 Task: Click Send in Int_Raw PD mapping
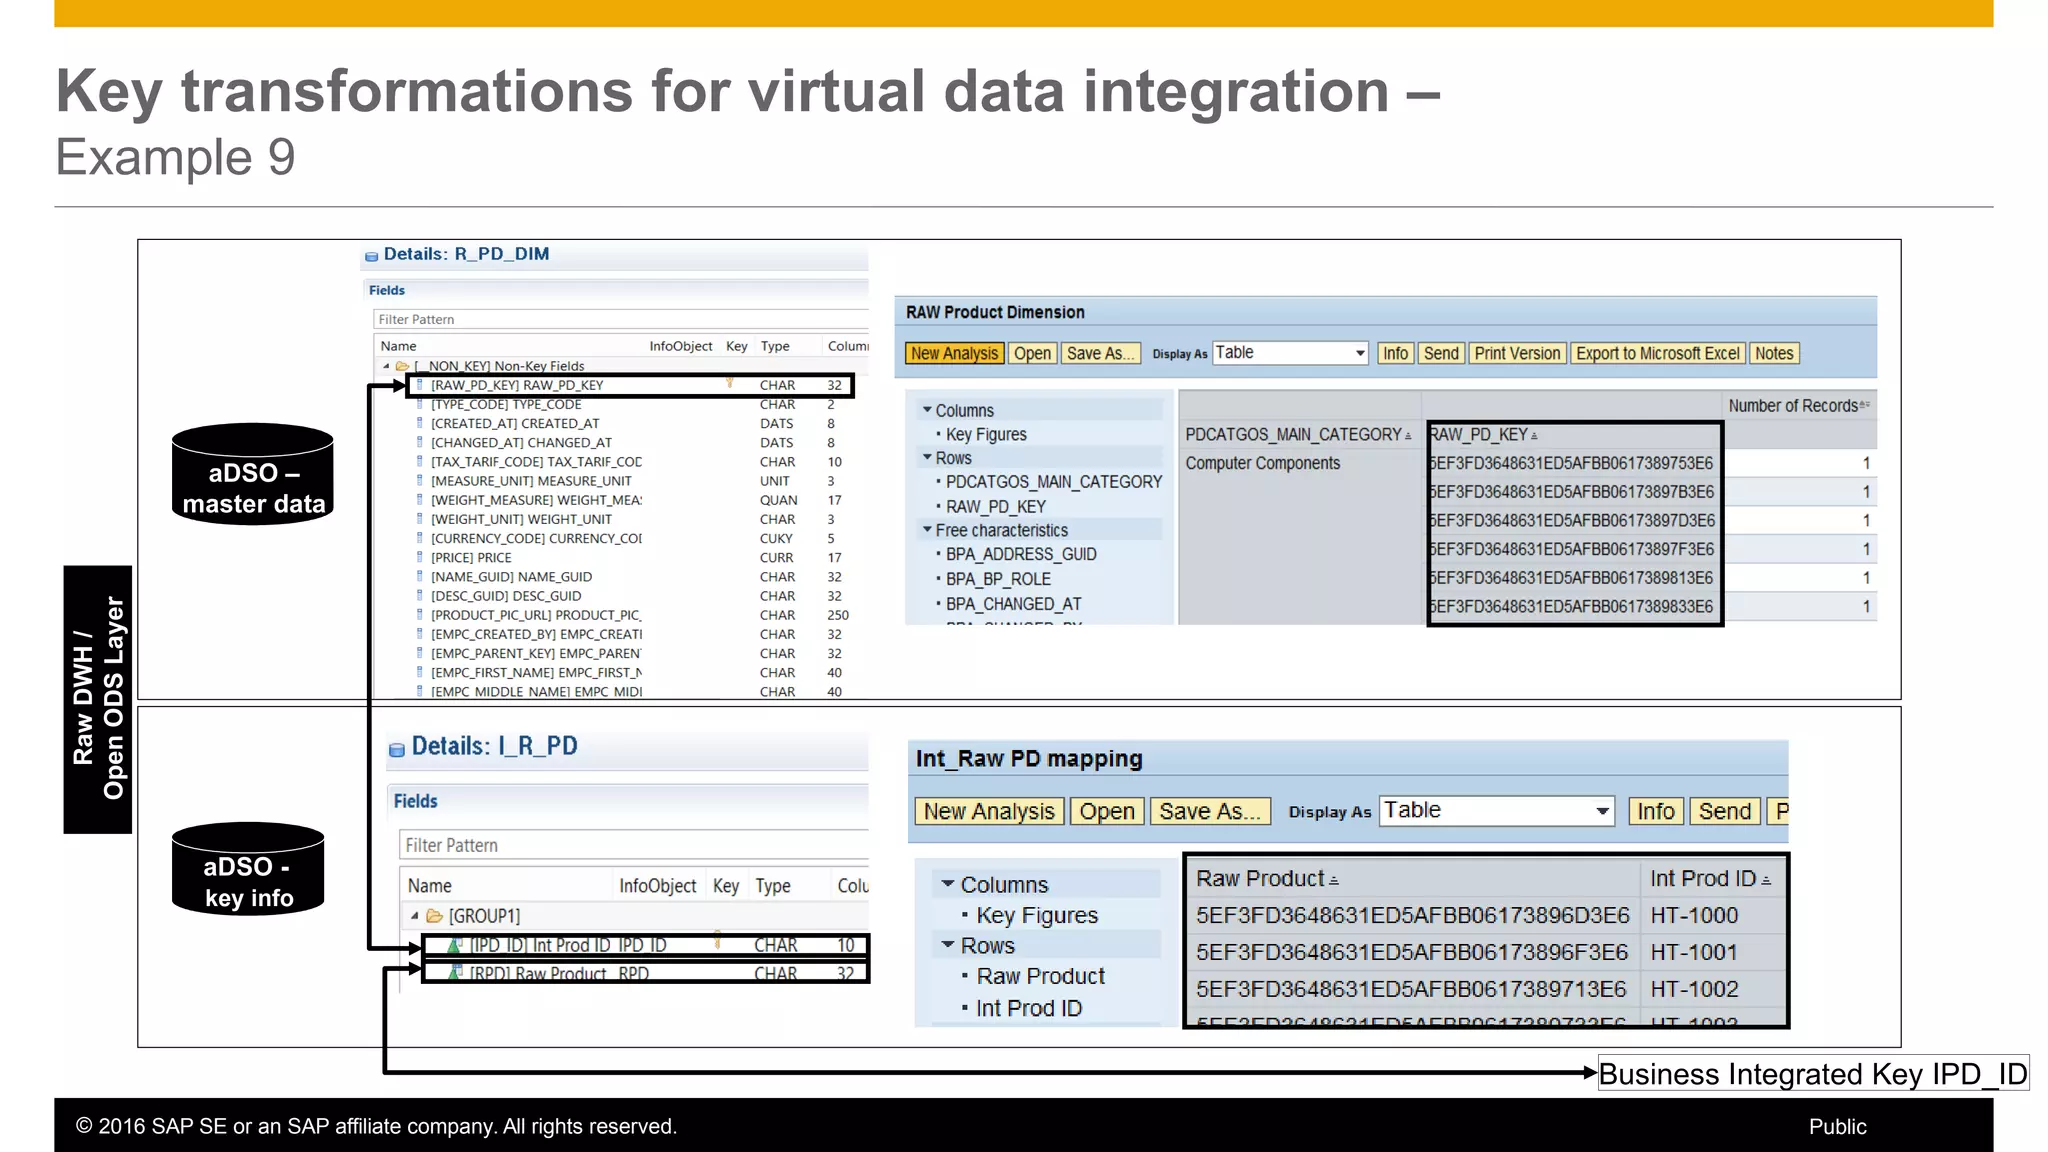point(1725,811)
